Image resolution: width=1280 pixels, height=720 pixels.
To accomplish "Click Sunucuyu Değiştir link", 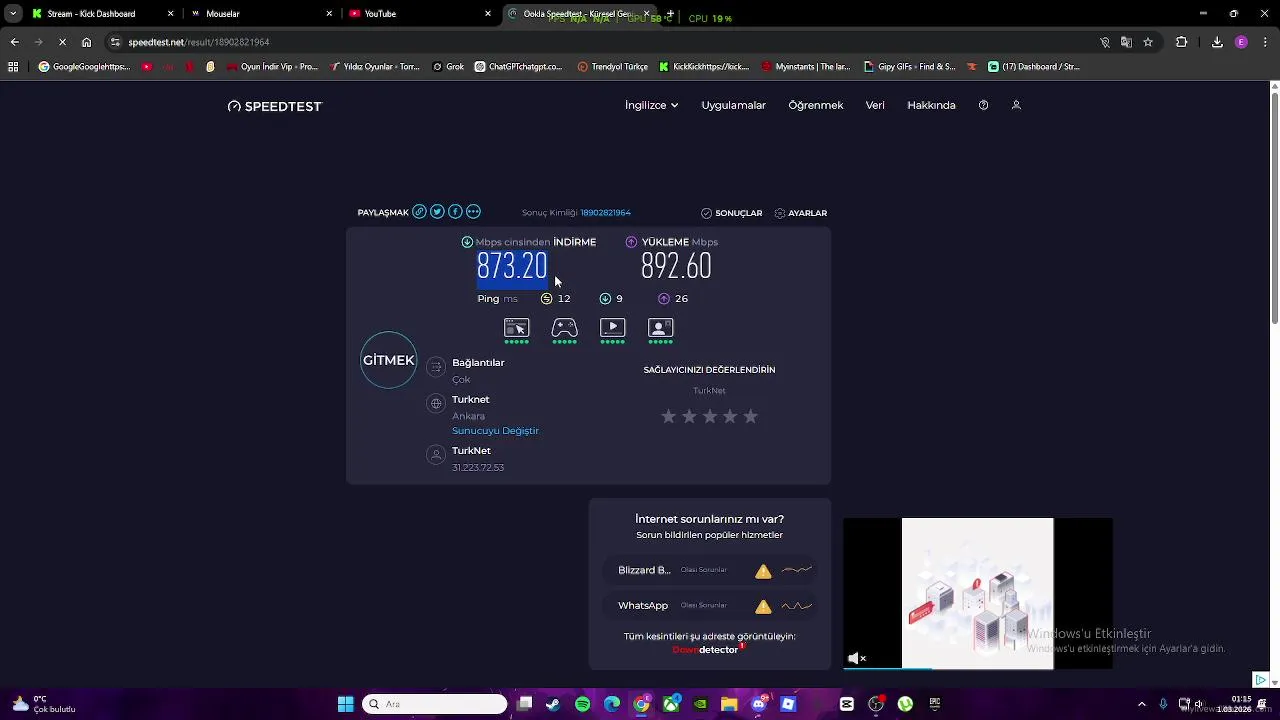I will [x=495, y=431].
